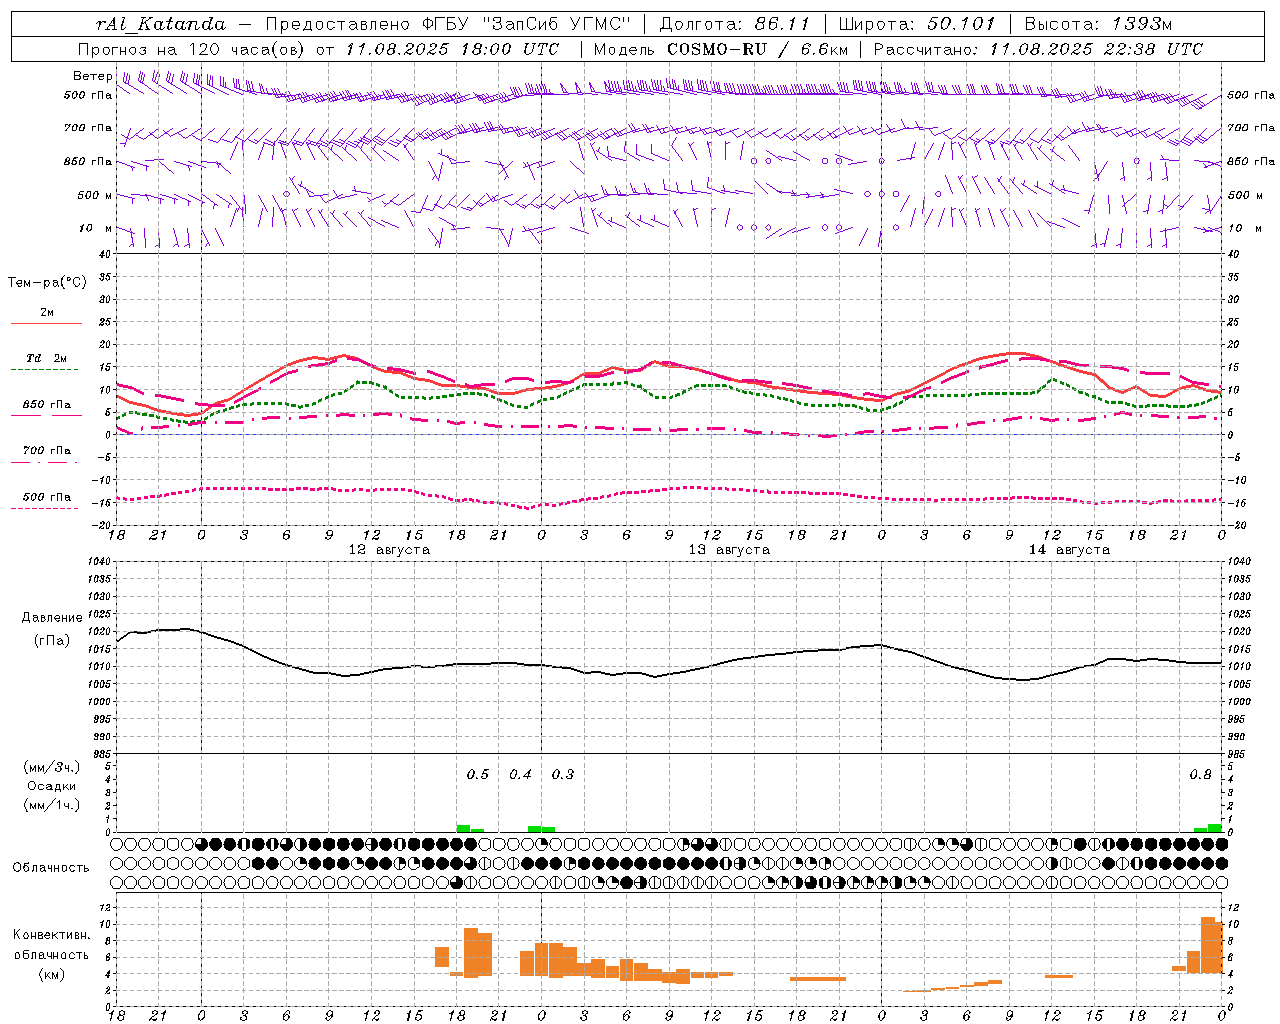The width and height of the screenshot is (1280, 1024).
Task: Click the Осадки precipitation panel label
Action: [x=52, y=786]
